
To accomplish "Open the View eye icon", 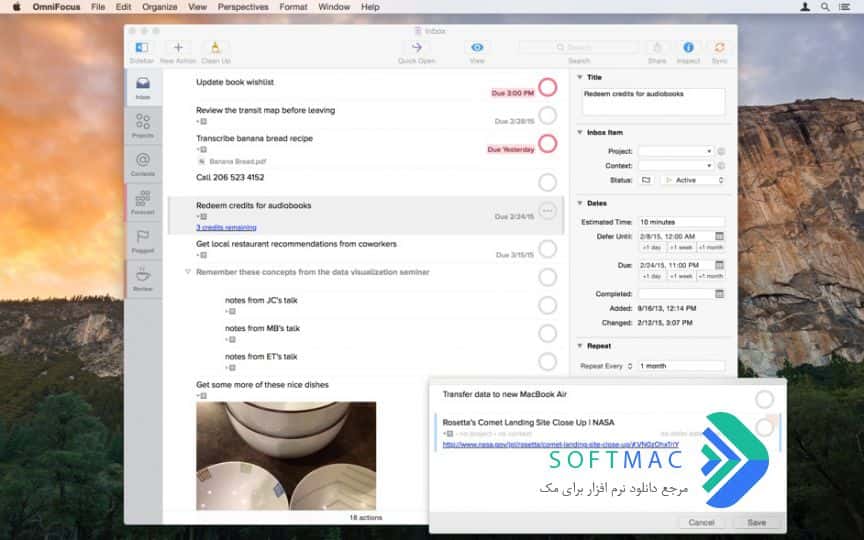I will pyautogui.click(x=477, y=48).
